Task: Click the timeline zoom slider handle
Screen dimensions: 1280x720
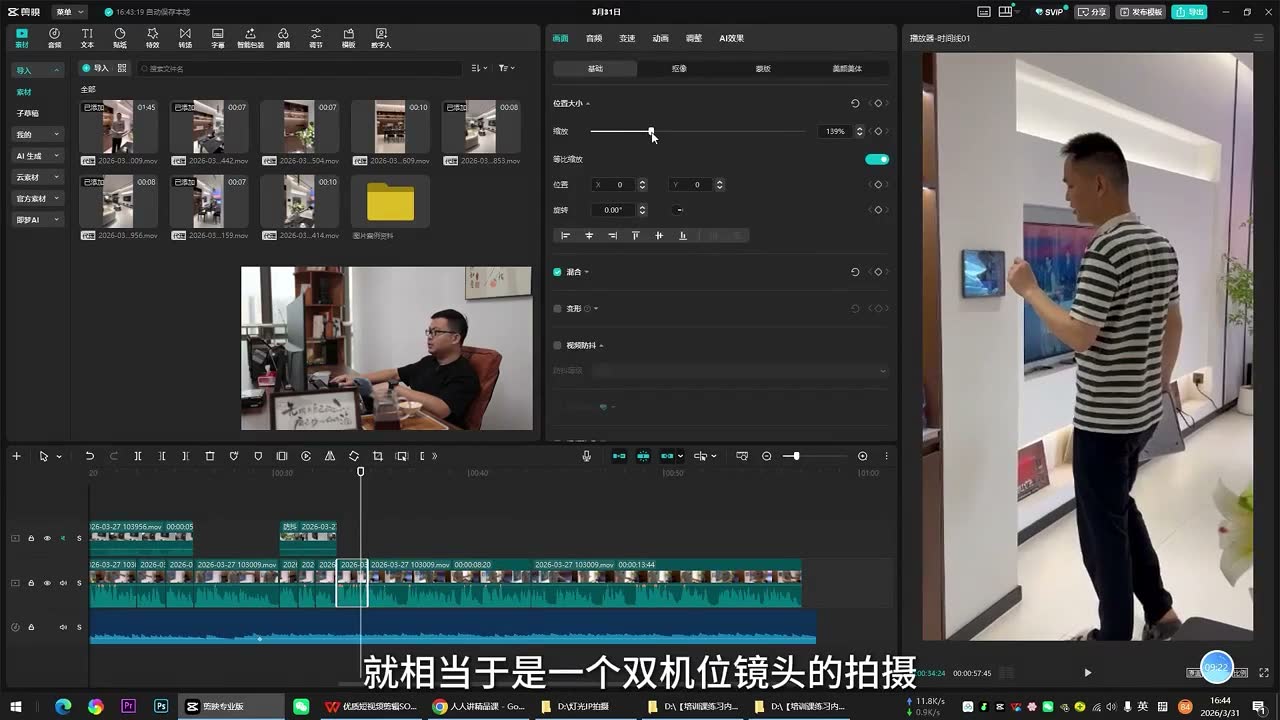Action: click(x=796, y=456)
